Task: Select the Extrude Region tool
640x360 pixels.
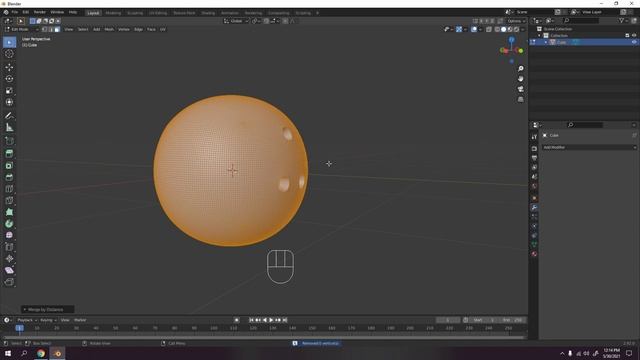Action: [x=9, y=154]
